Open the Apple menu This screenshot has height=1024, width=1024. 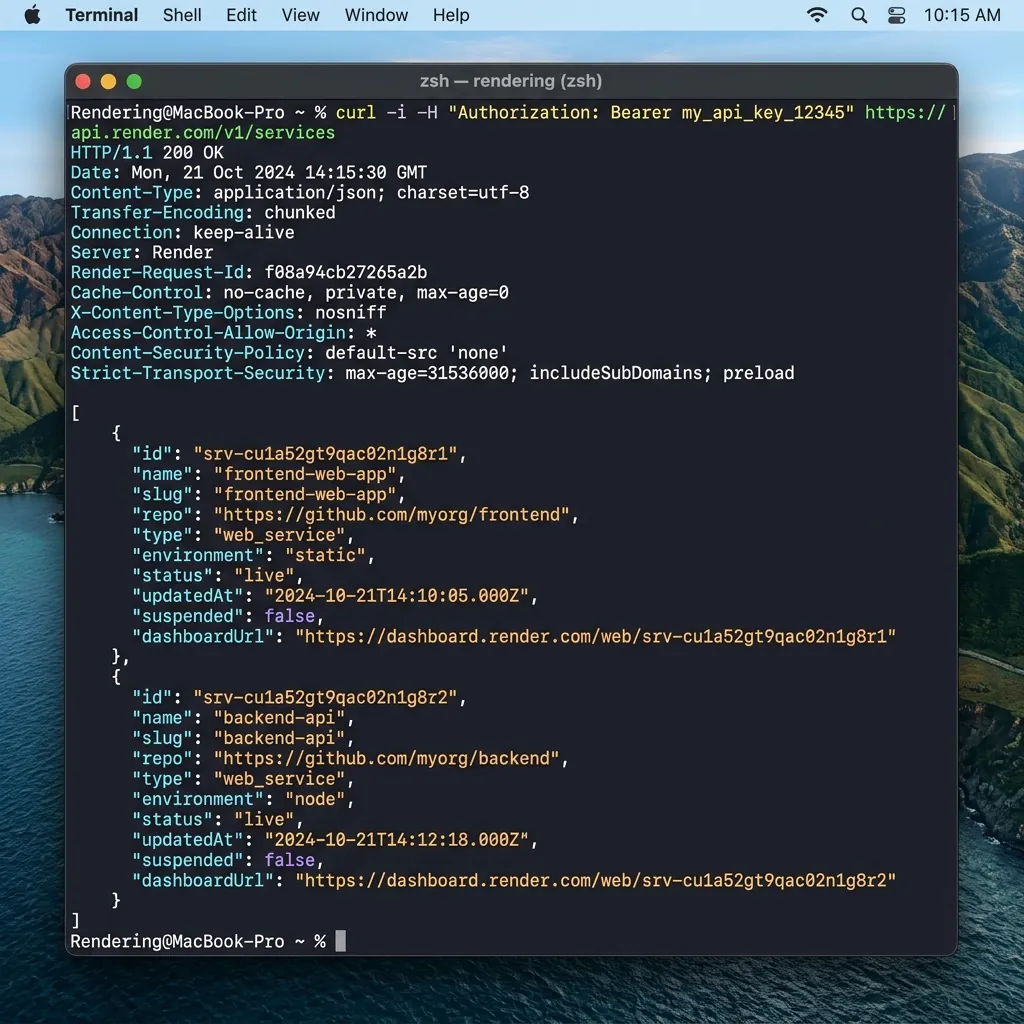[x=32, y=15]
